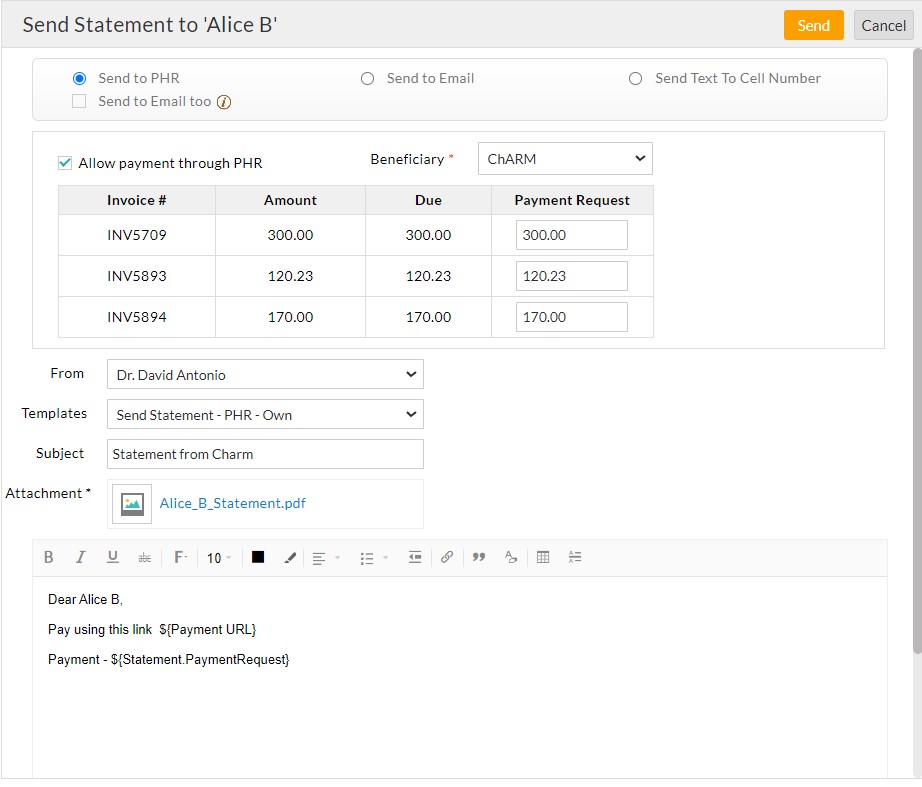
Task: Insert a blockquote in the message
Action: 478,558
